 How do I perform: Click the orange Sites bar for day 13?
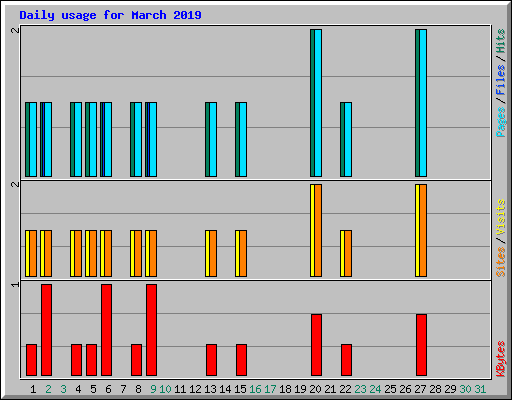[213, 253]
